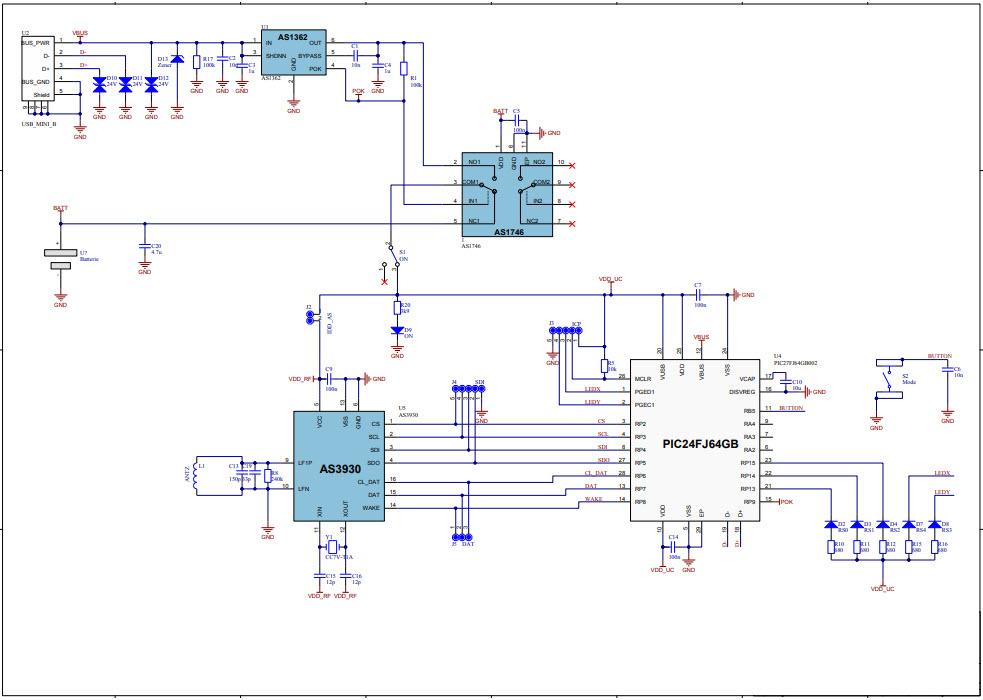Select LED D2 in the RS0 row
The width and height of the screenshot is (983, 700).
click(831, 523)
